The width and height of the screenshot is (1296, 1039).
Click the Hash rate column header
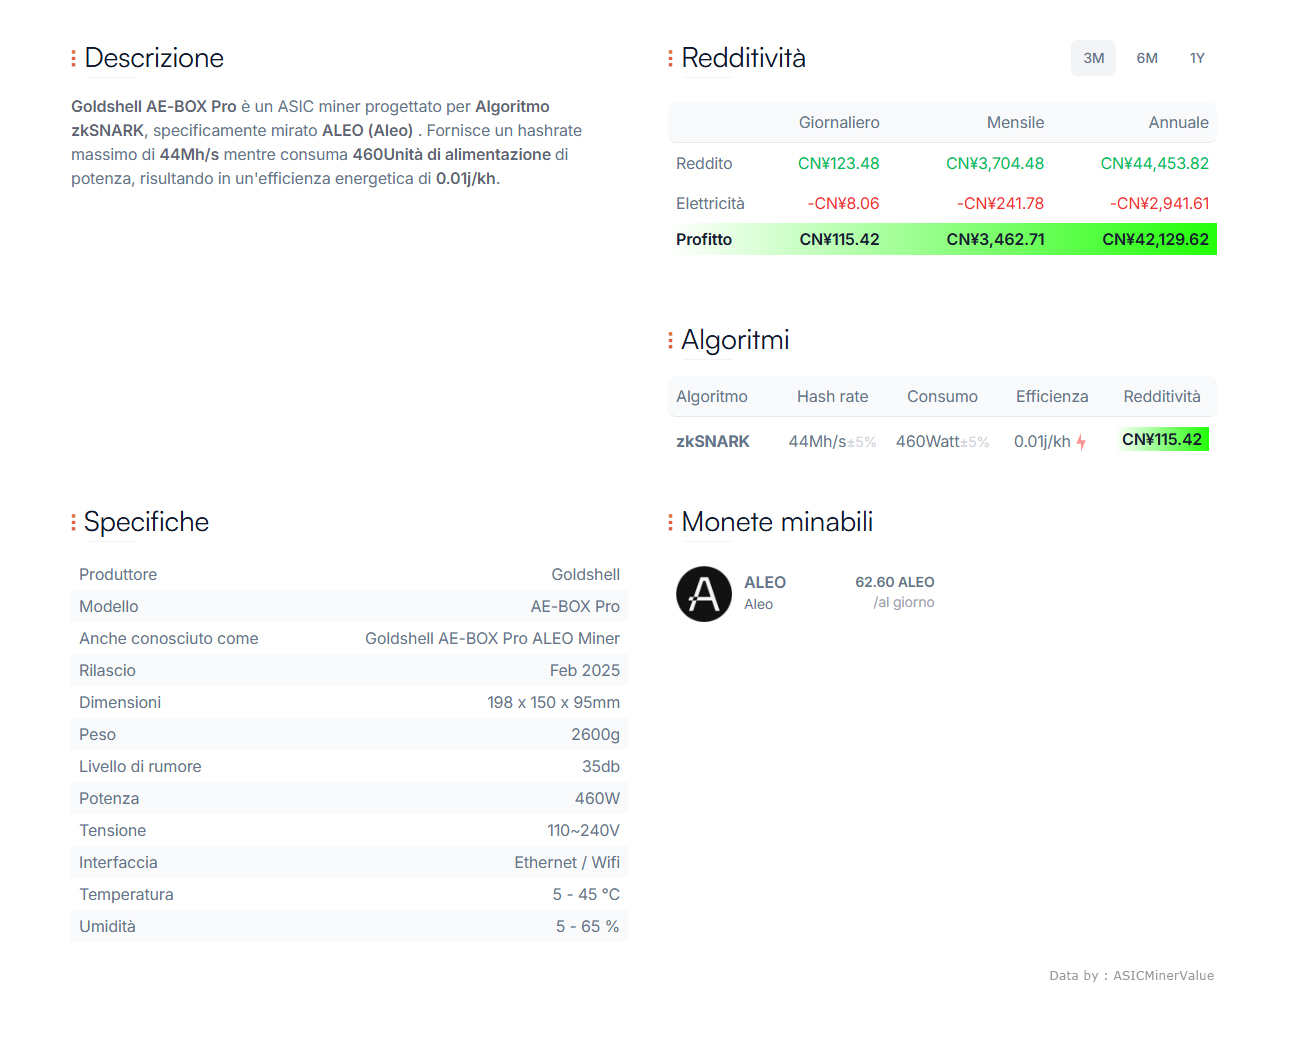(833, 396)
